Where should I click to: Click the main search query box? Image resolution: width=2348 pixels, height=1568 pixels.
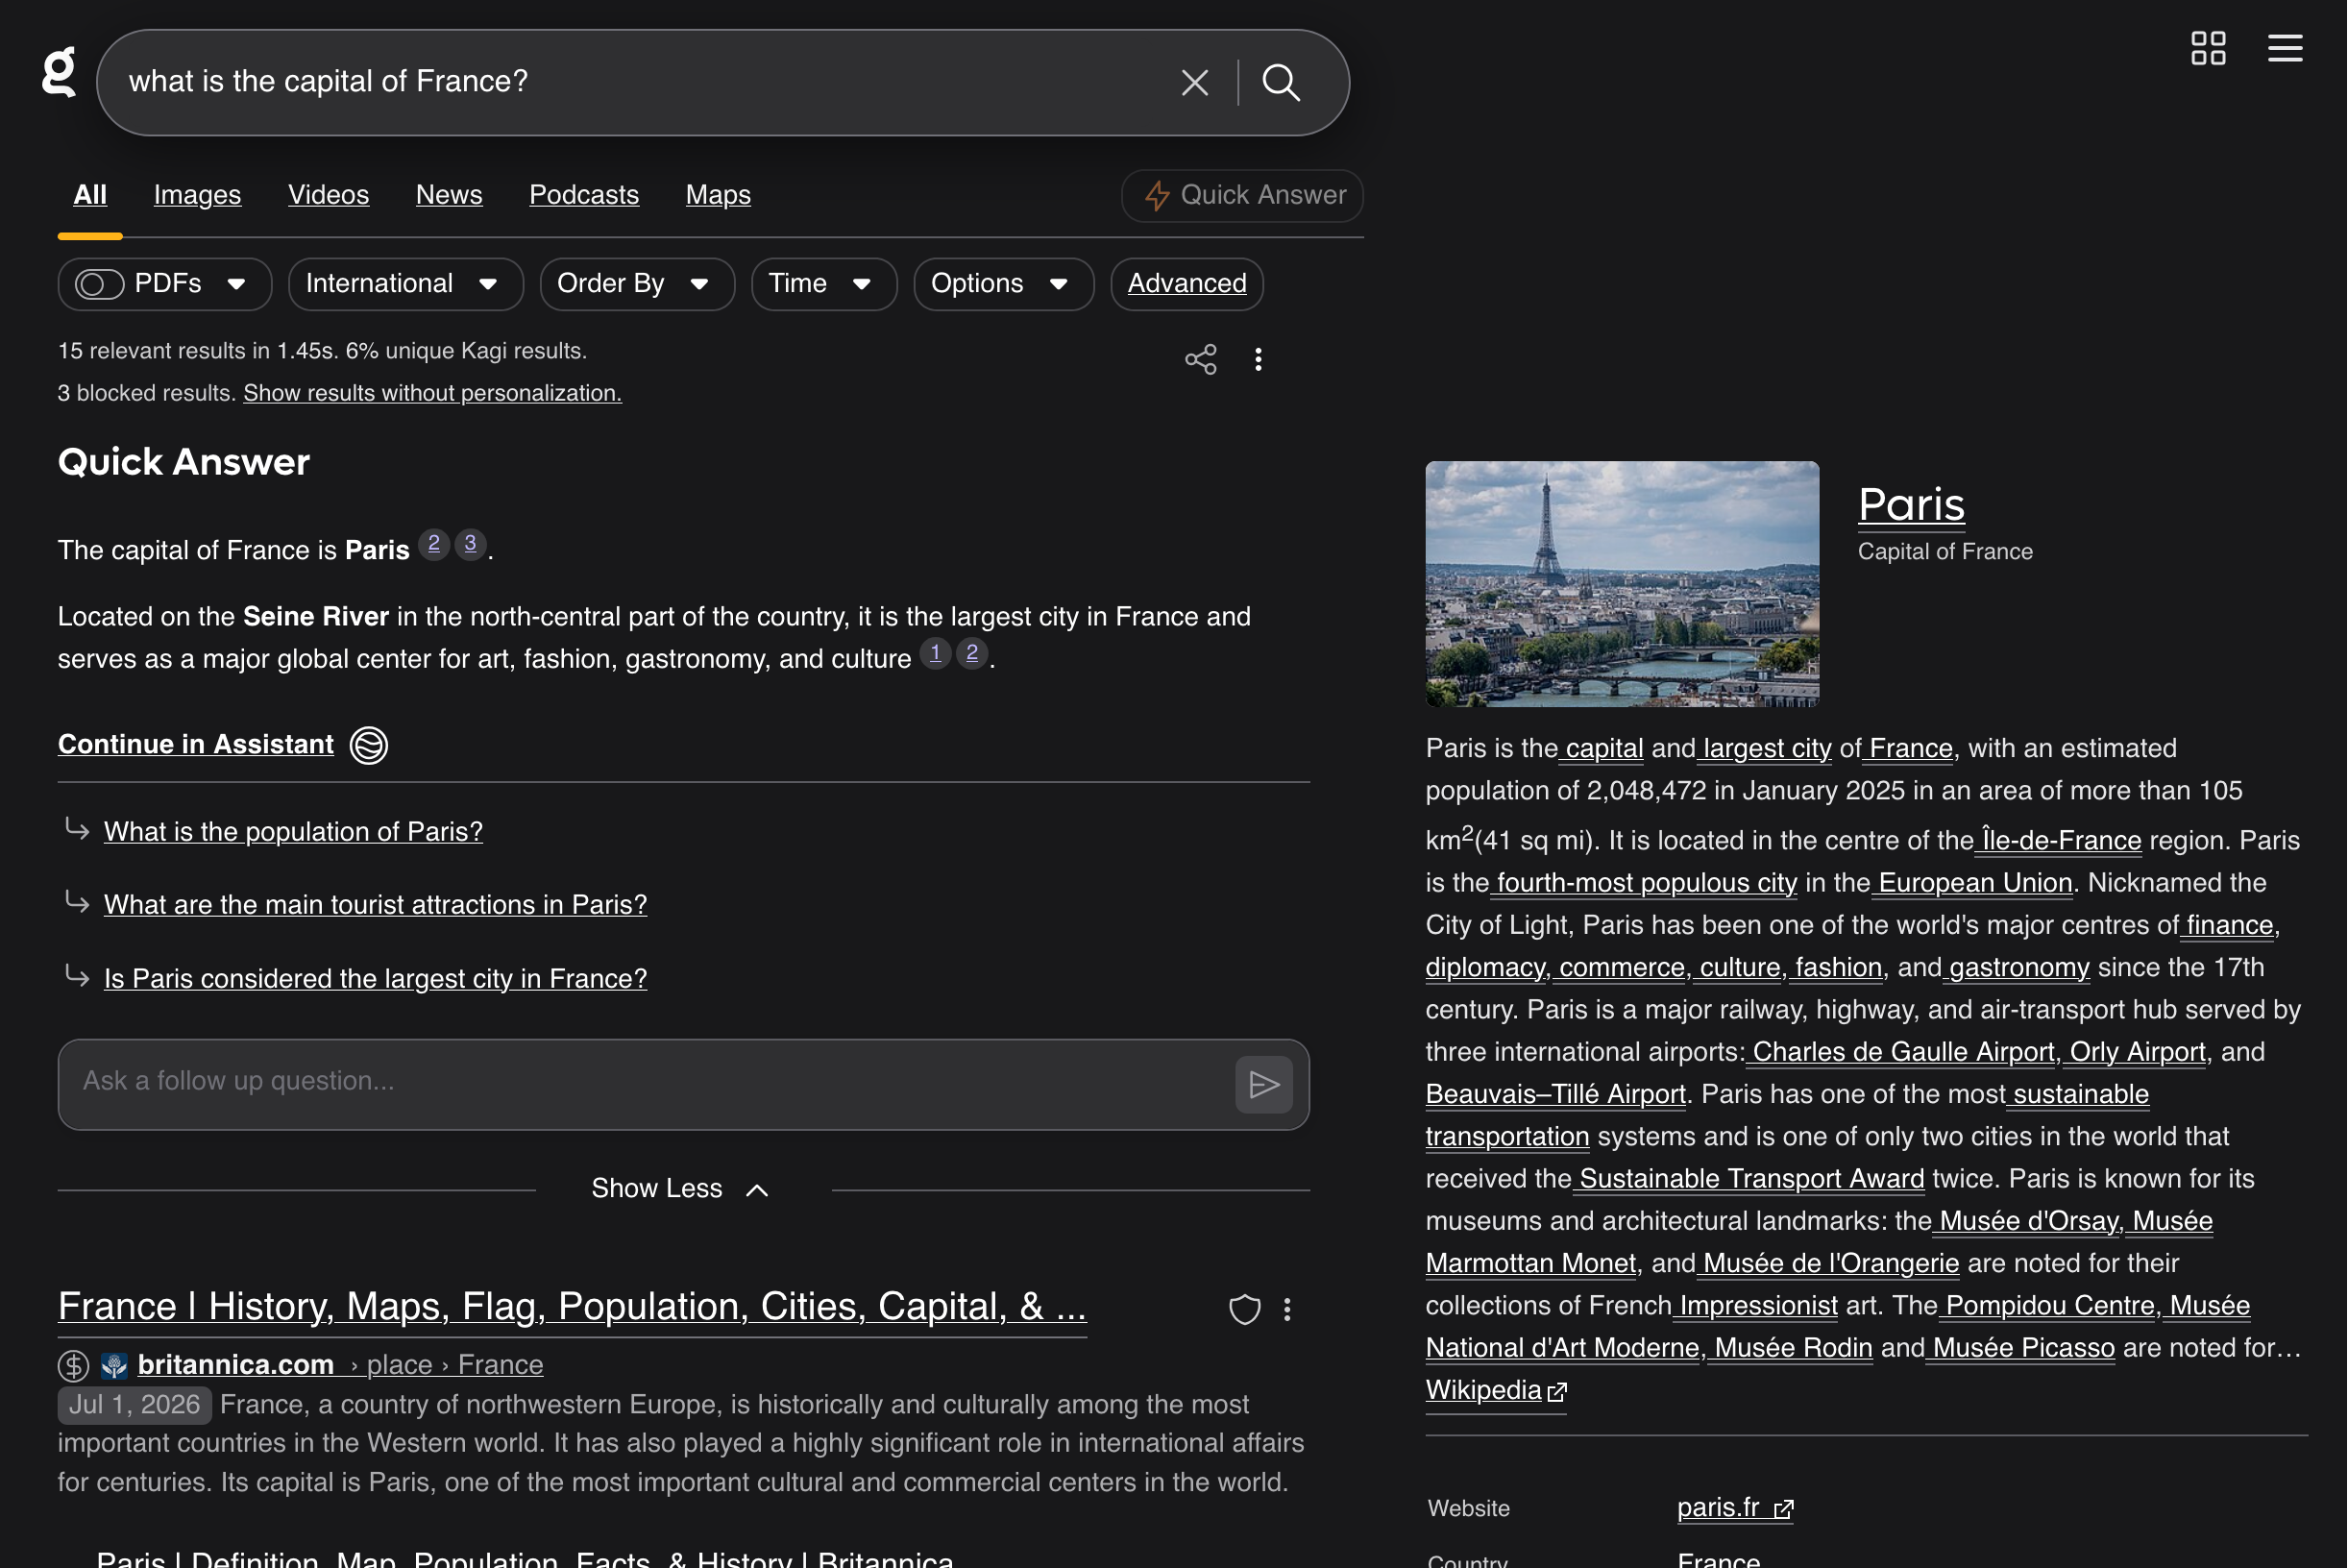[x=640, y=82]
